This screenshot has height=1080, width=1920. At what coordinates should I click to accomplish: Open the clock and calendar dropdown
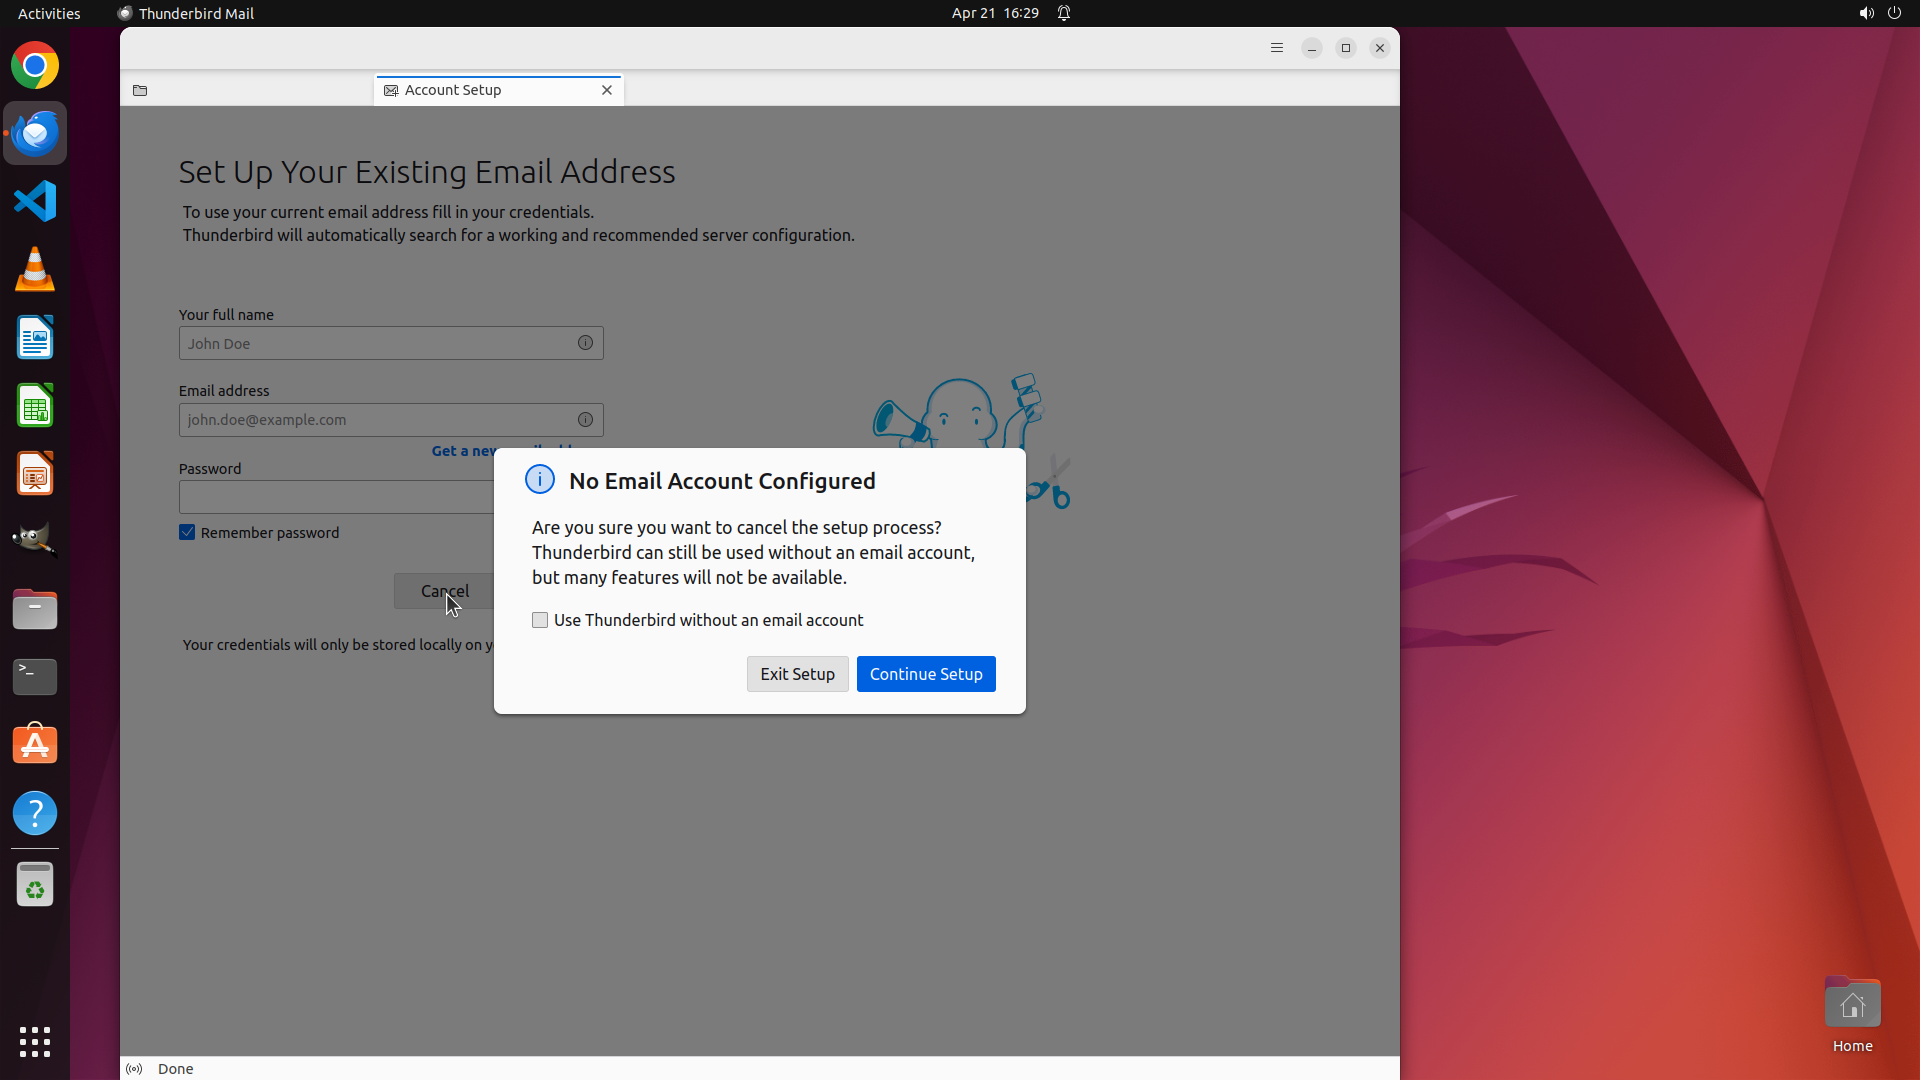(994, 13)
